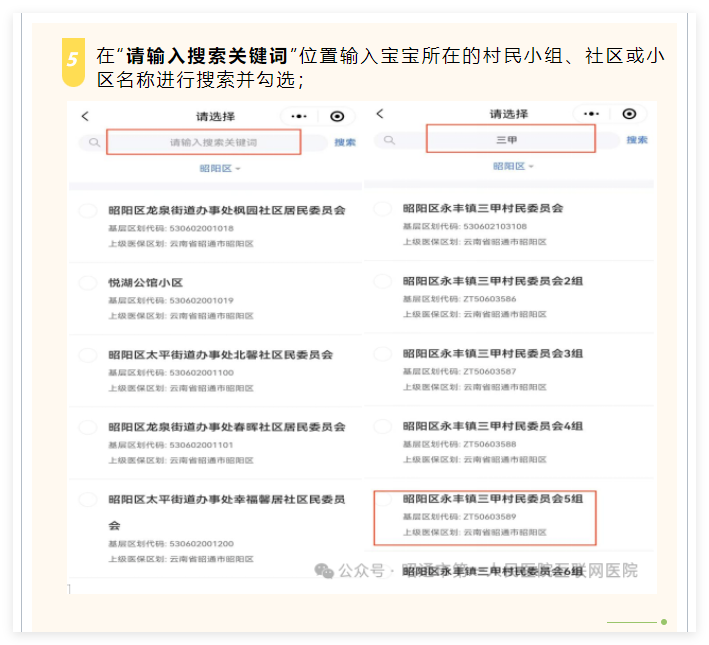Viewport: 709px width, 645px height.
Task: Select radio for 三甲村民委员会2组
Action: pos(383,281)
